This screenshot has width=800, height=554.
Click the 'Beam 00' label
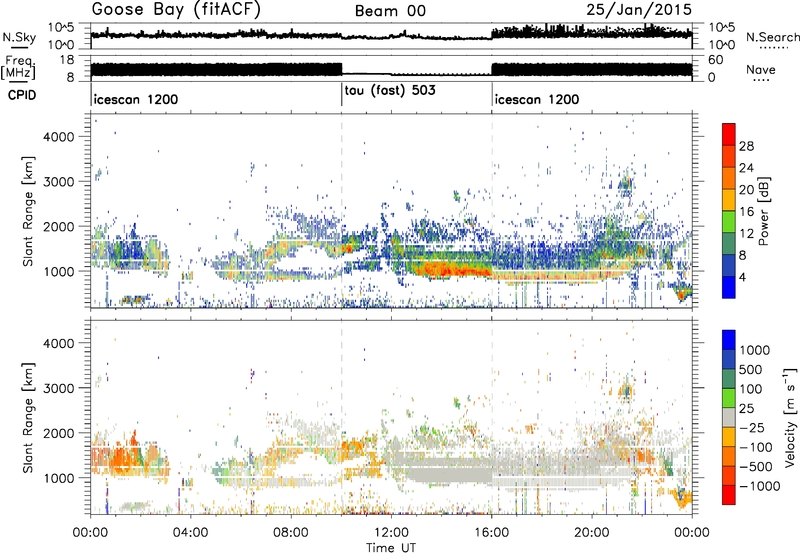pyautogui.click(x=390, y=11)
